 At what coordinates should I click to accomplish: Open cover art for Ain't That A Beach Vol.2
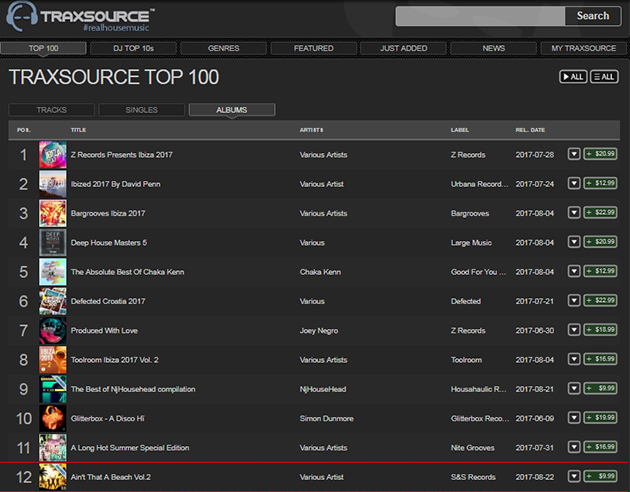(x=53, y=477)
